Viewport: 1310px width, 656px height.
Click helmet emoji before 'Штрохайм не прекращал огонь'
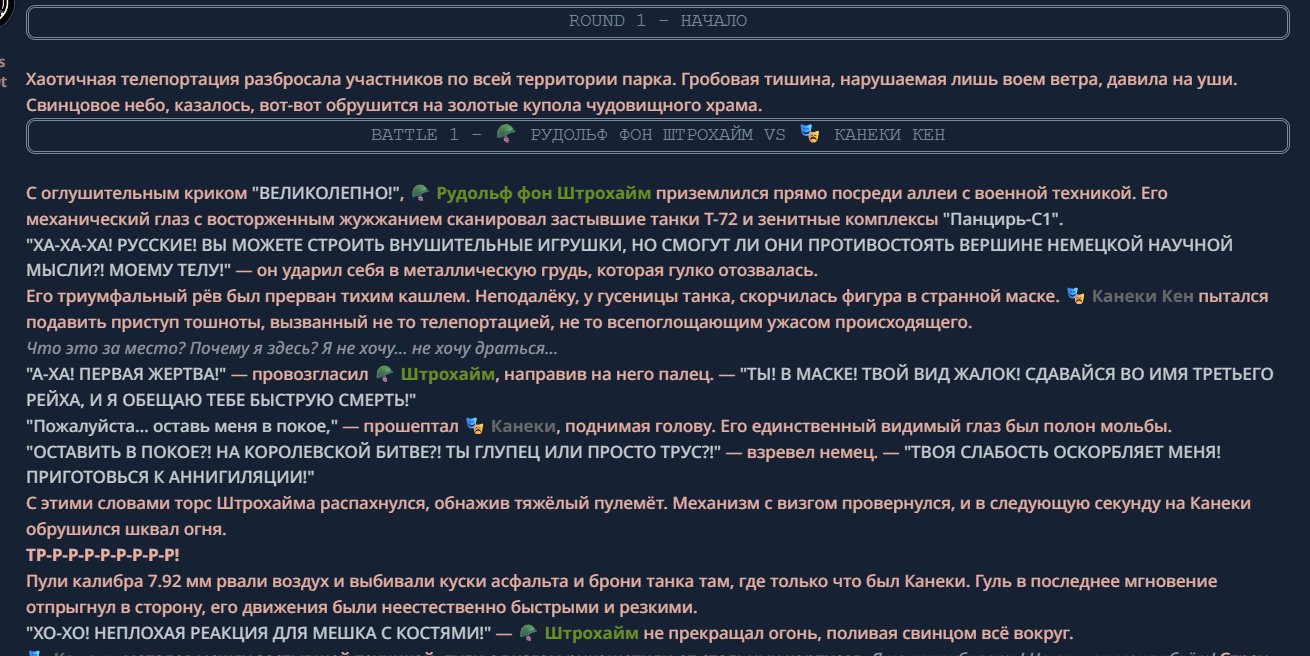point(528,633)
